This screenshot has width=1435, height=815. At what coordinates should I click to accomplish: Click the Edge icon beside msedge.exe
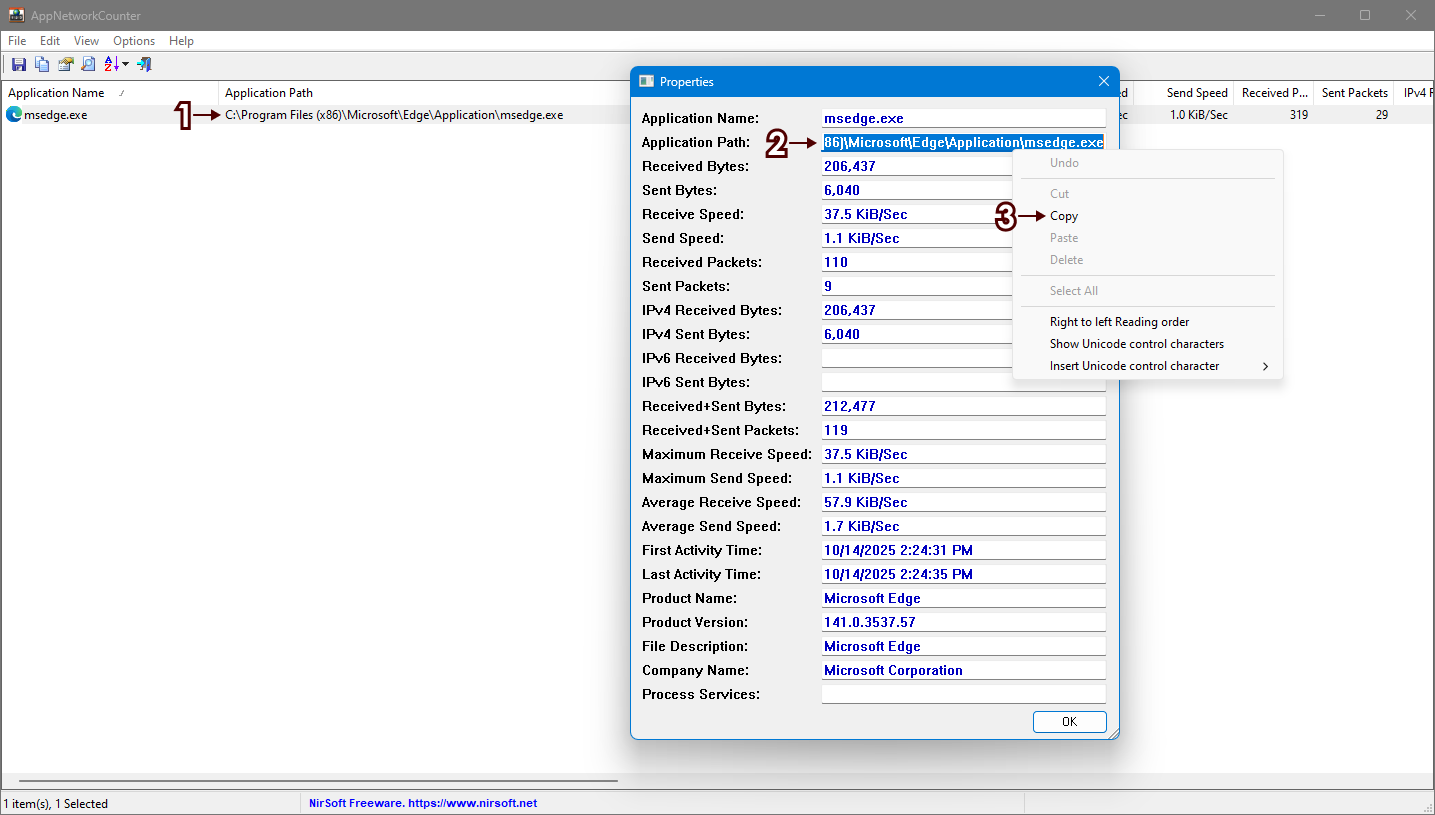pyautogui.click(x=14, y=115)
